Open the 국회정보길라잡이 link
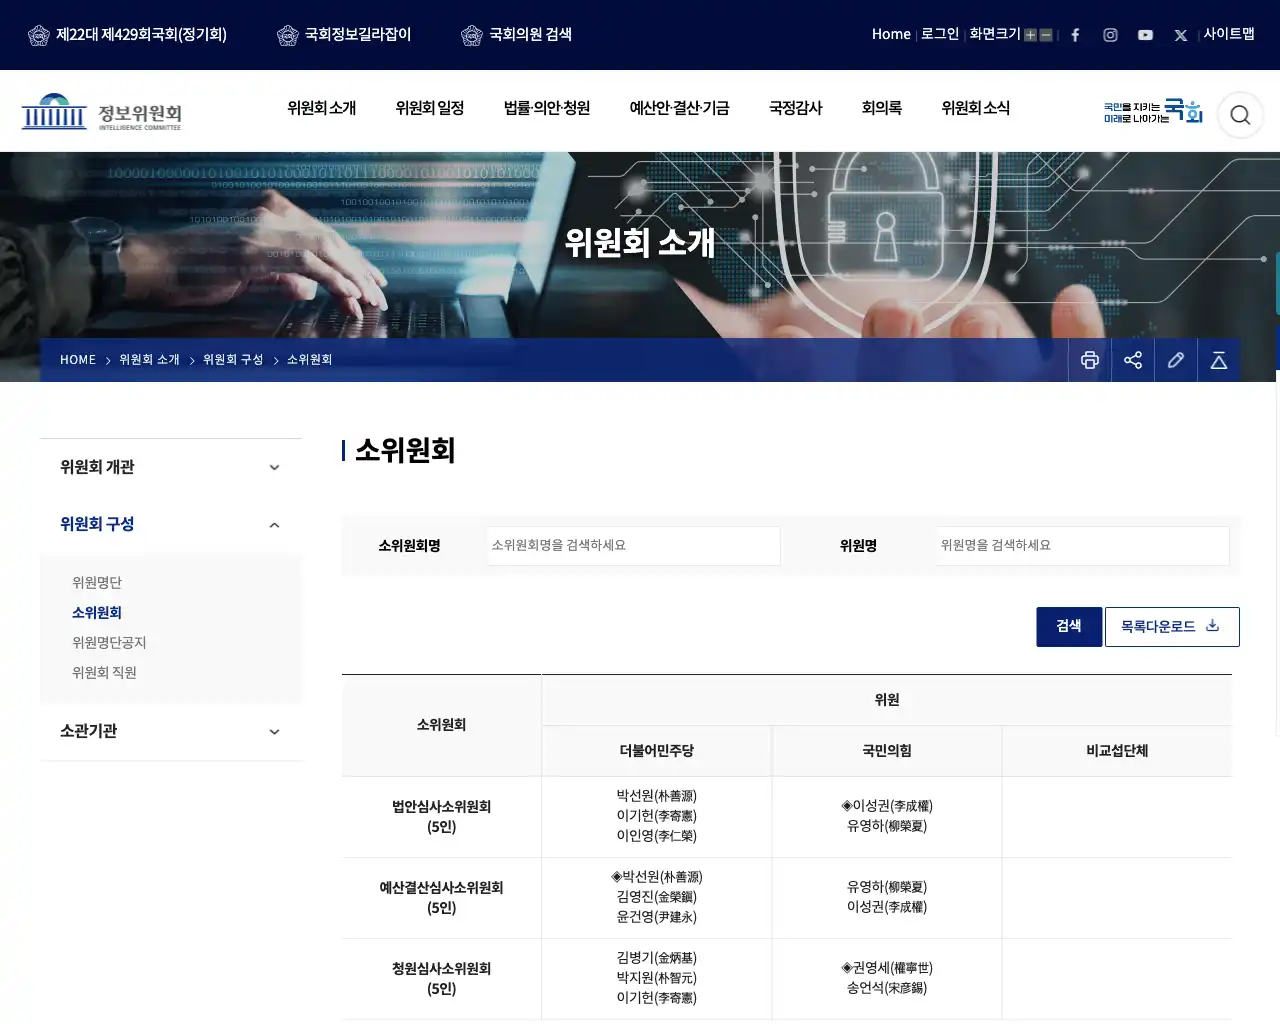 click(344, 35)
